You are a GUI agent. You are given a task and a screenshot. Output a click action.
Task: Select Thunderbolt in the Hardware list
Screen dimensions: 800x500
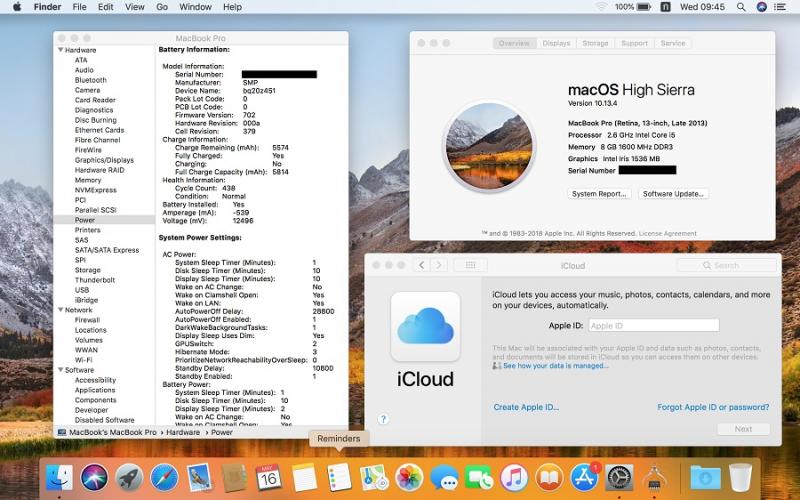95,280
